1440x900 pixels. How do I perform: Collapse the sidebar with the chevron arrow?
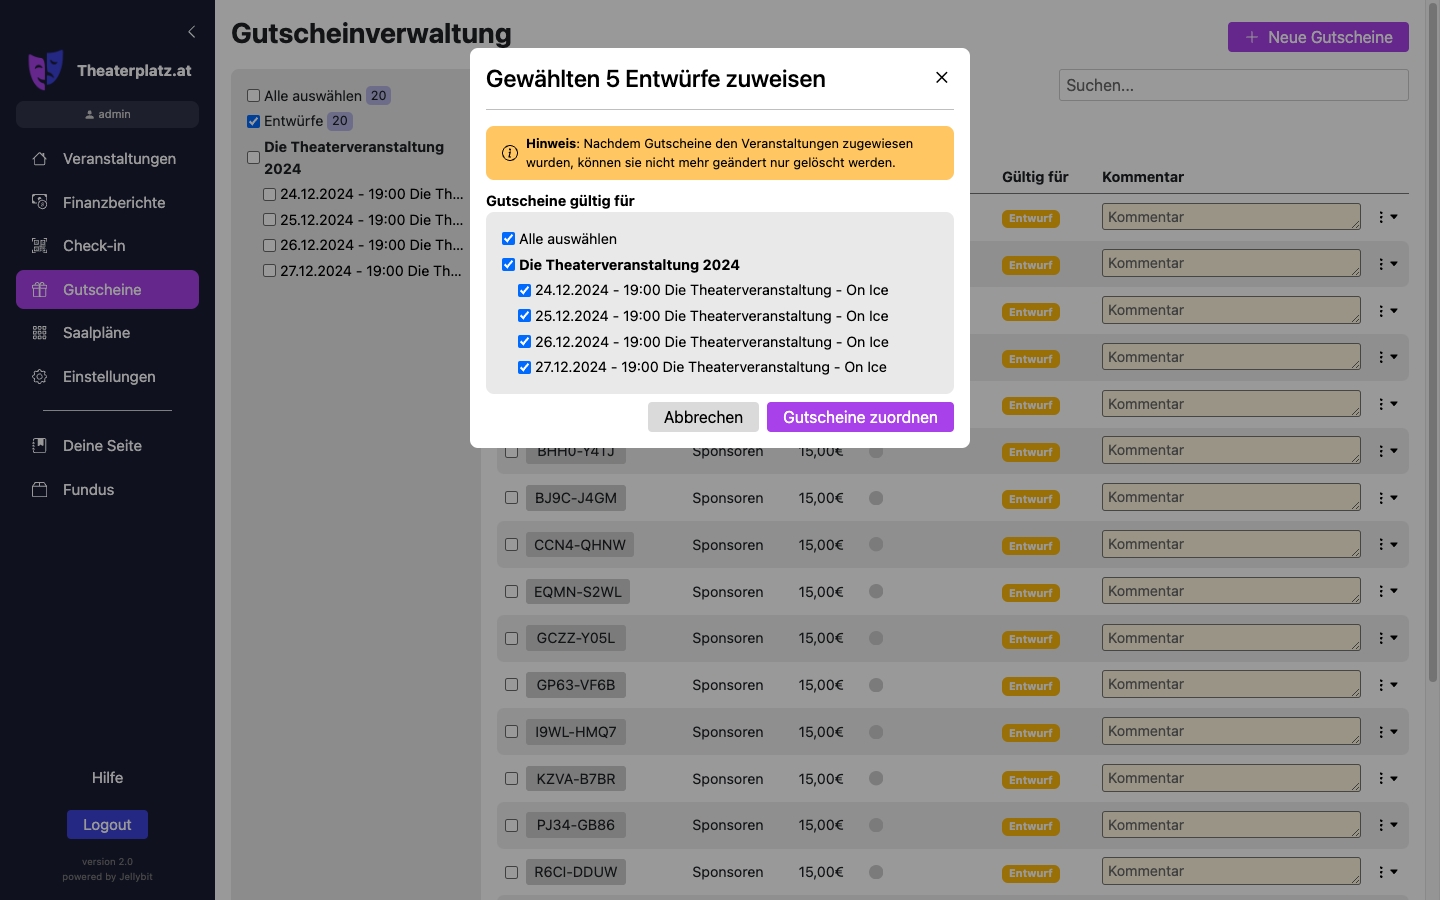tap(191, 32)
